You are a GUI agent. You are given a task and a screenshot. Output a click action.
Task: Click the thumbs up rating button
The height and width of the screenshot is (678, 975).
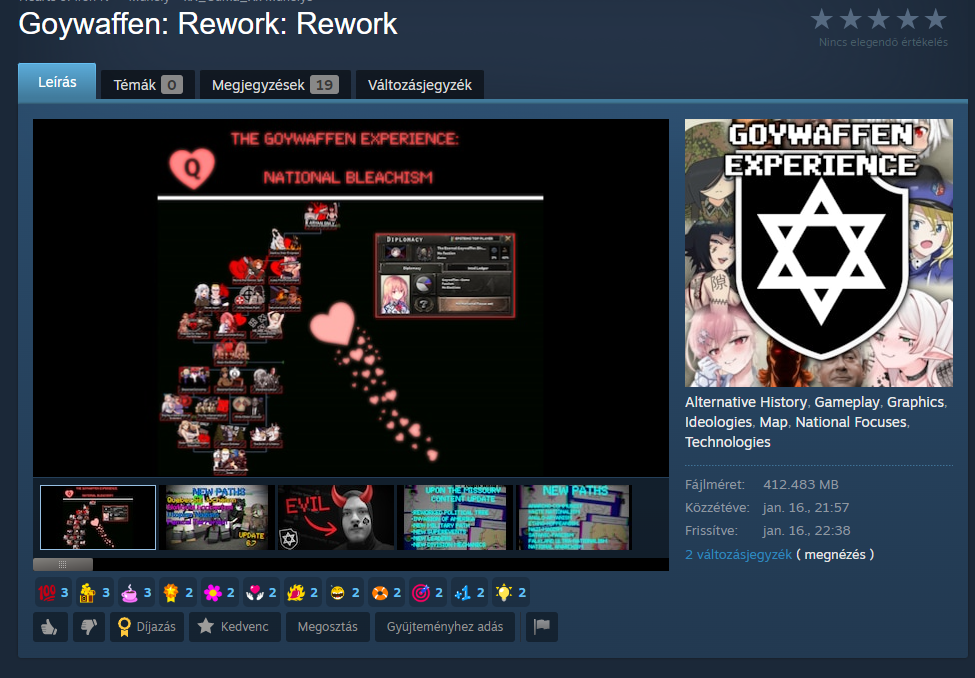50,626
